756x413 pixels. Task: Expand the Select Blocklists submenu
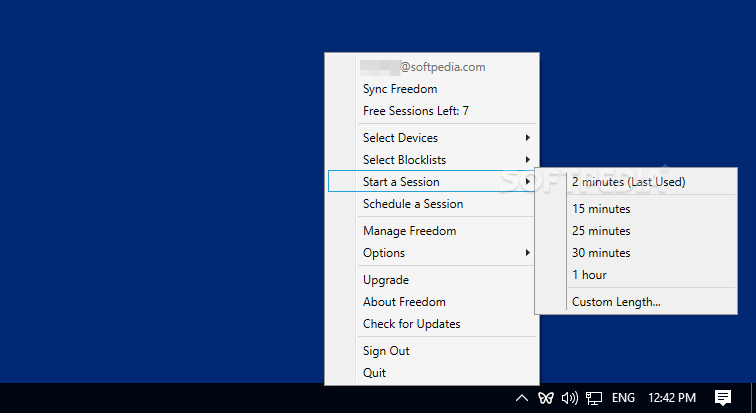(x=432, y=160)
